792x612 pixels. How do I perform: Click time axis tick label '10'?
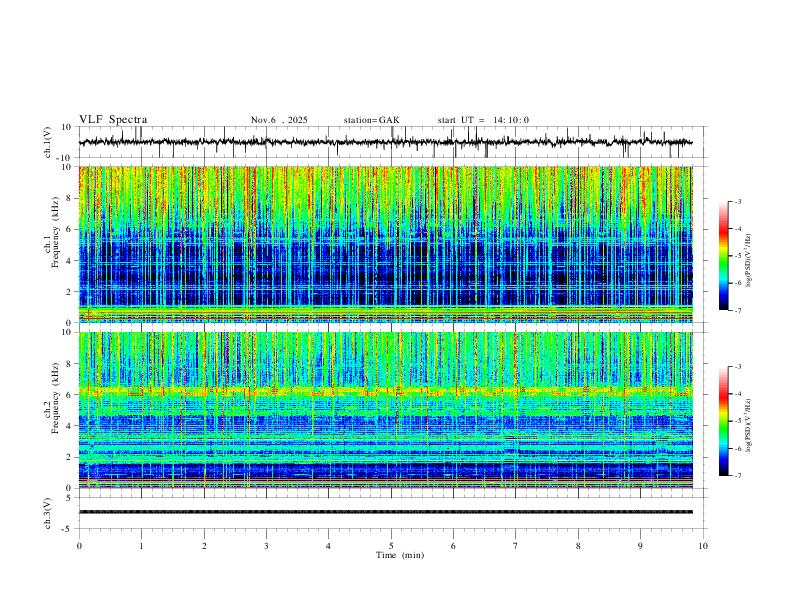pos(703,546)
